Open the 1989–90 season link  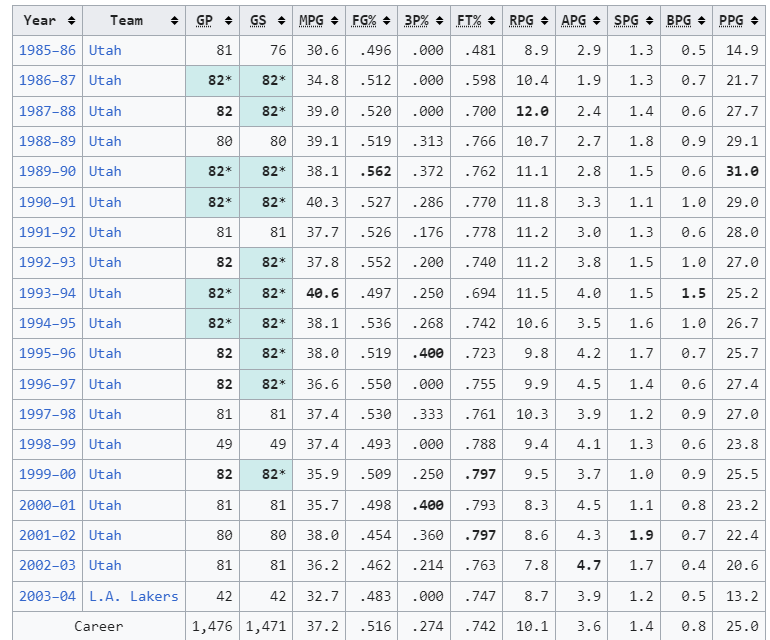tap(47, 171)
